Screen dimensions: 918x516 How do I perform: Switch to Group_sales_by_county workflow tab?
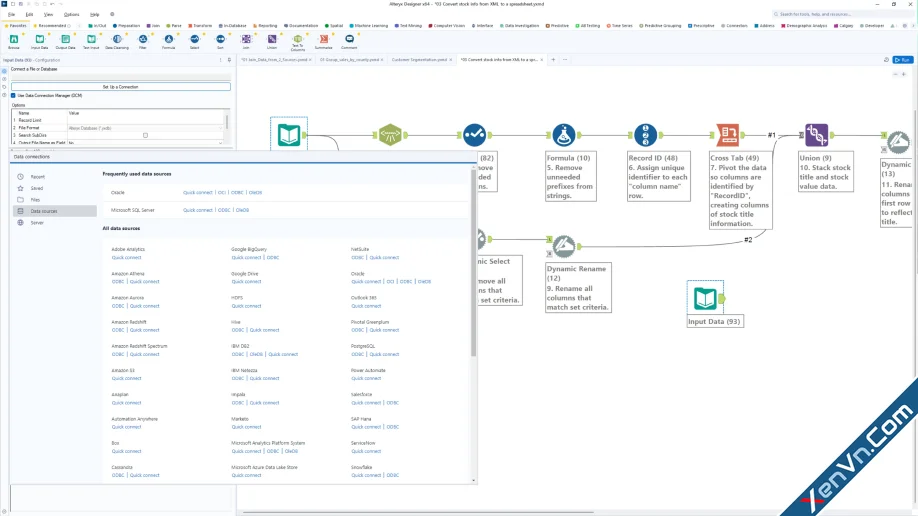[349, 60]
